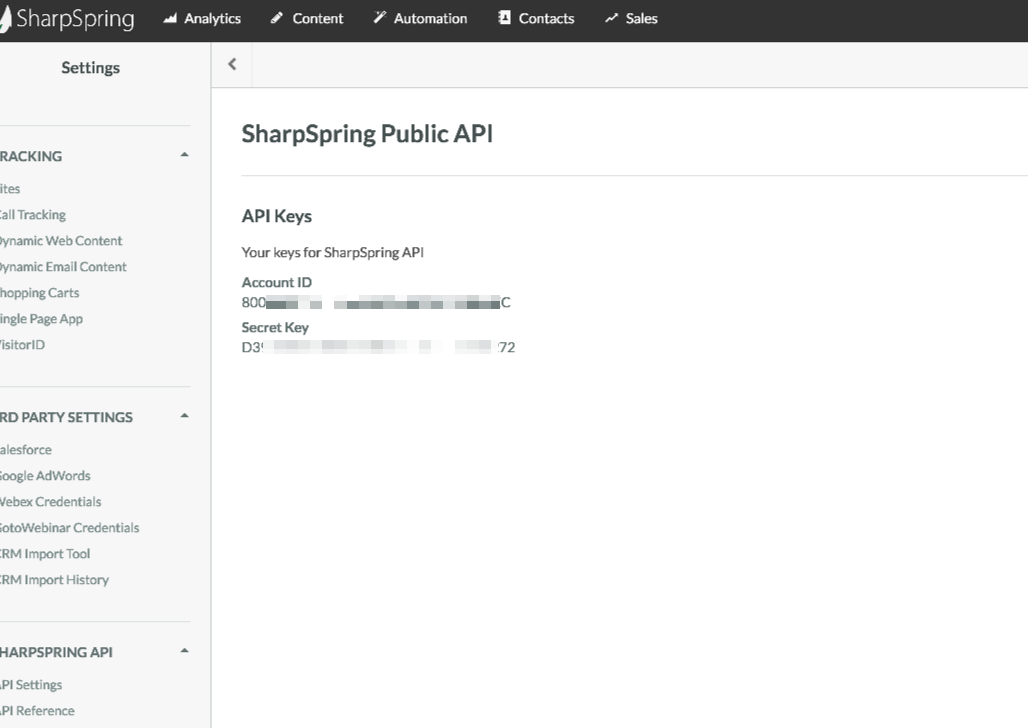This screenshot has height=728, width=1028.
Task: Open CRM Import Tool
Action: [x=45, y=554]
